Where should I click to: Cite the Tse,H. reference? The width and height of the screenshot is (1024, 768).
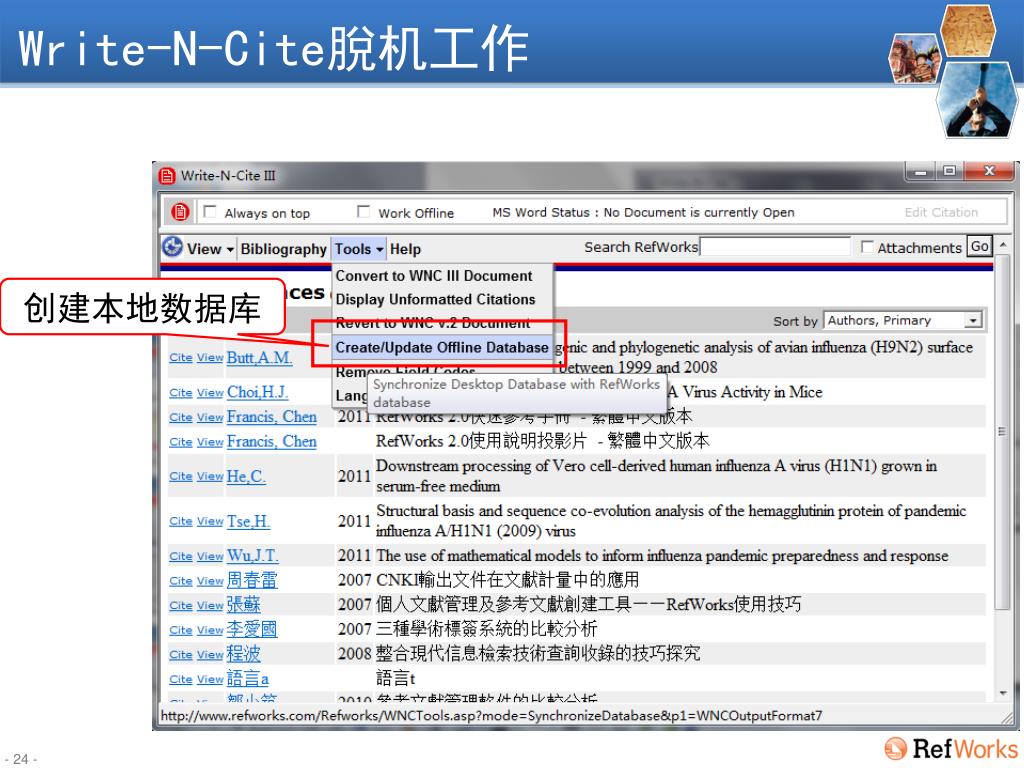pyautogui.click(x=181, y=521)
